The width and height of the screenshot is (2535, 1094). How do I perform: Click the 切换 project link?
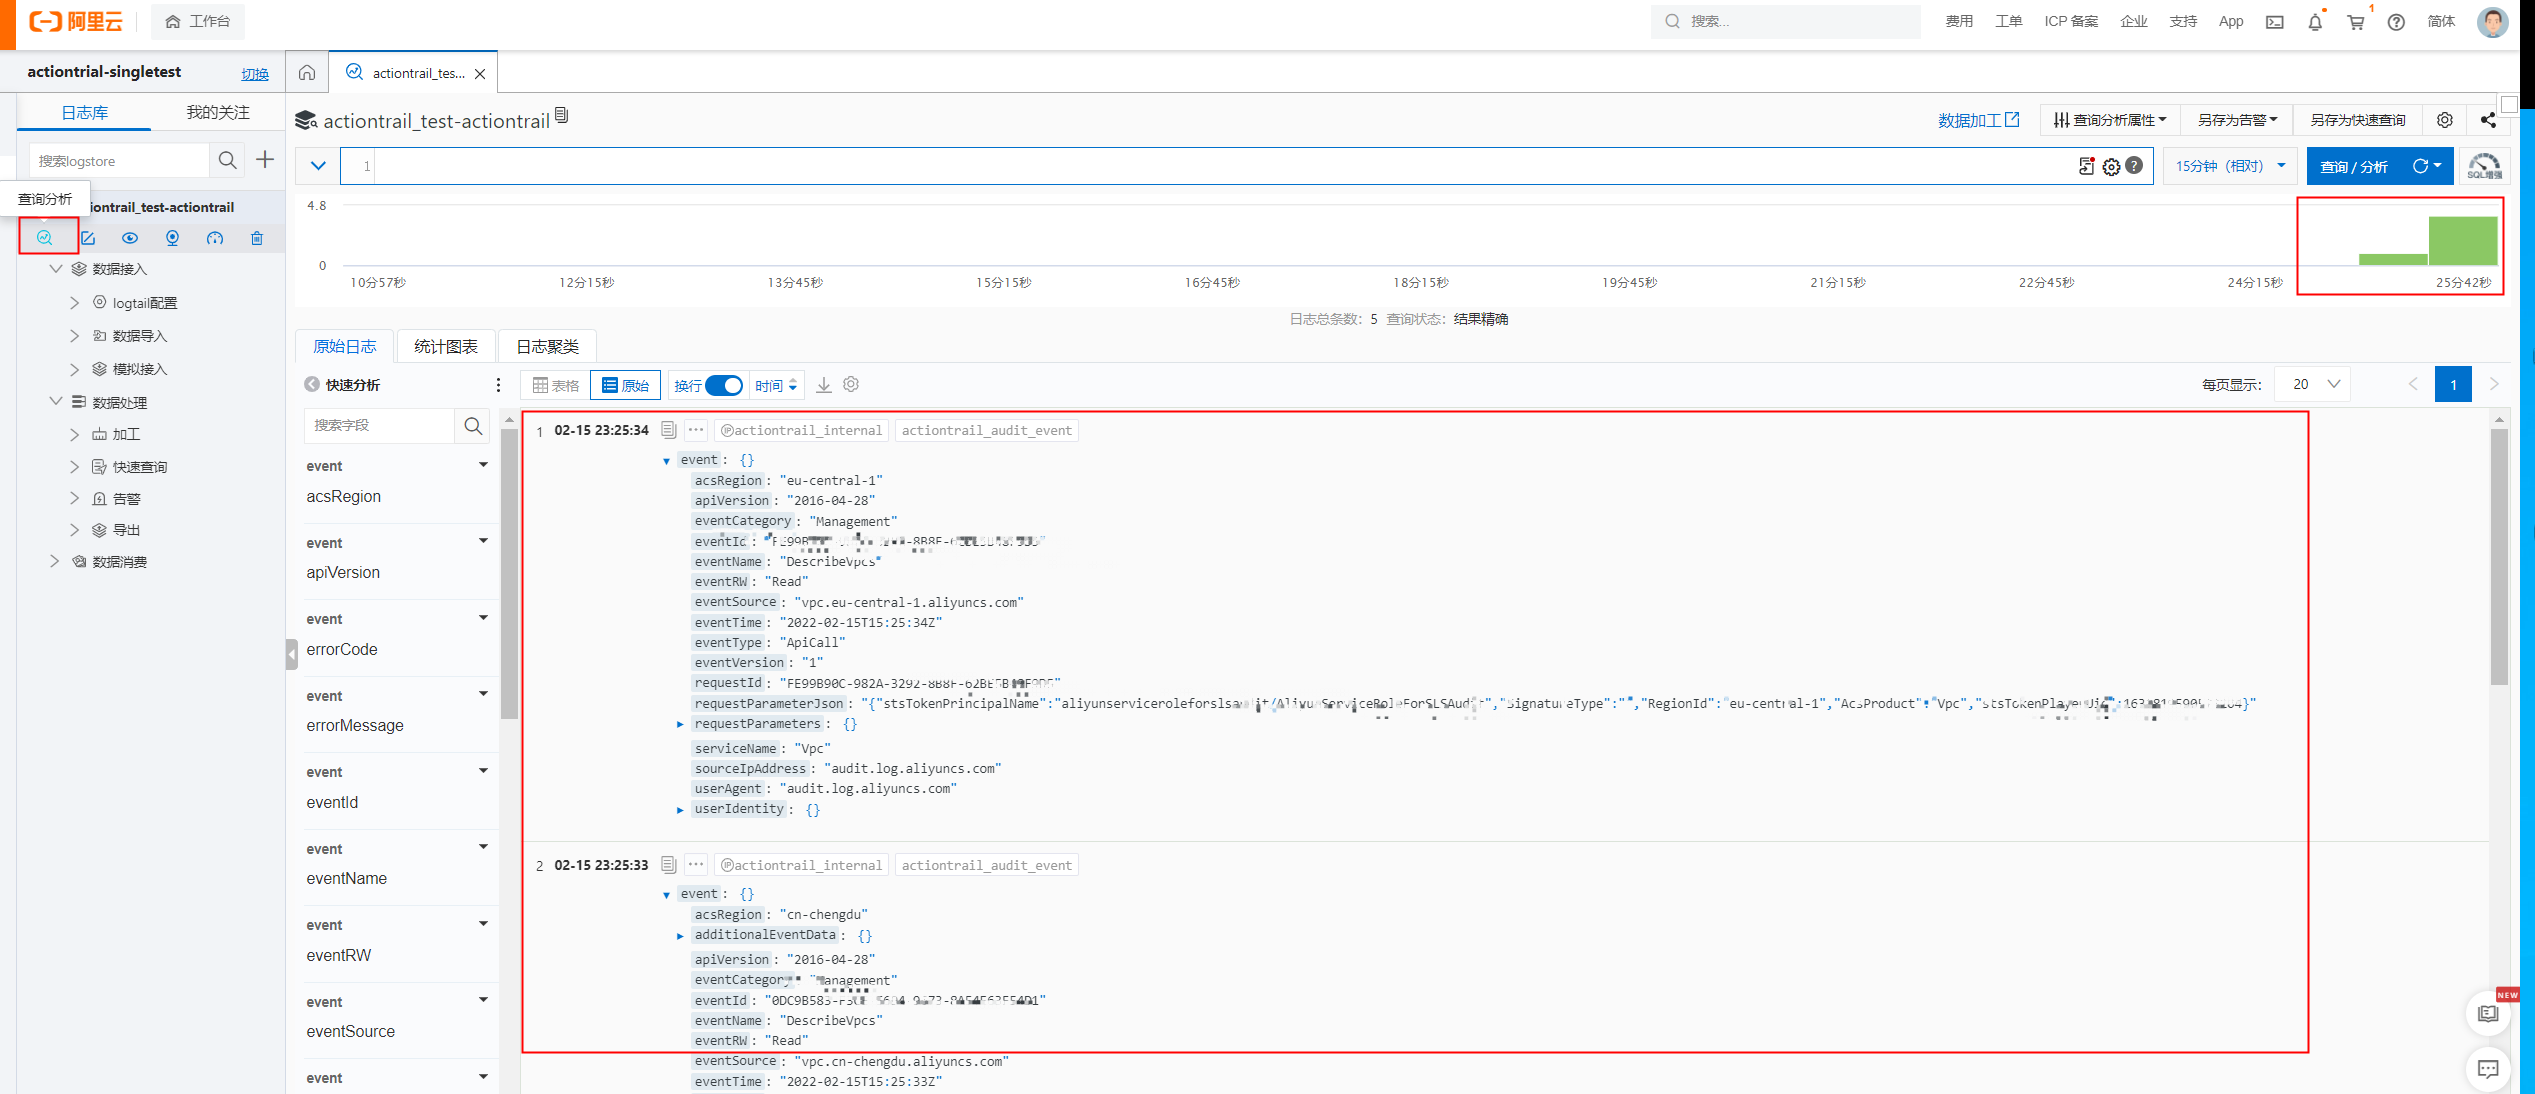[255, 74]
